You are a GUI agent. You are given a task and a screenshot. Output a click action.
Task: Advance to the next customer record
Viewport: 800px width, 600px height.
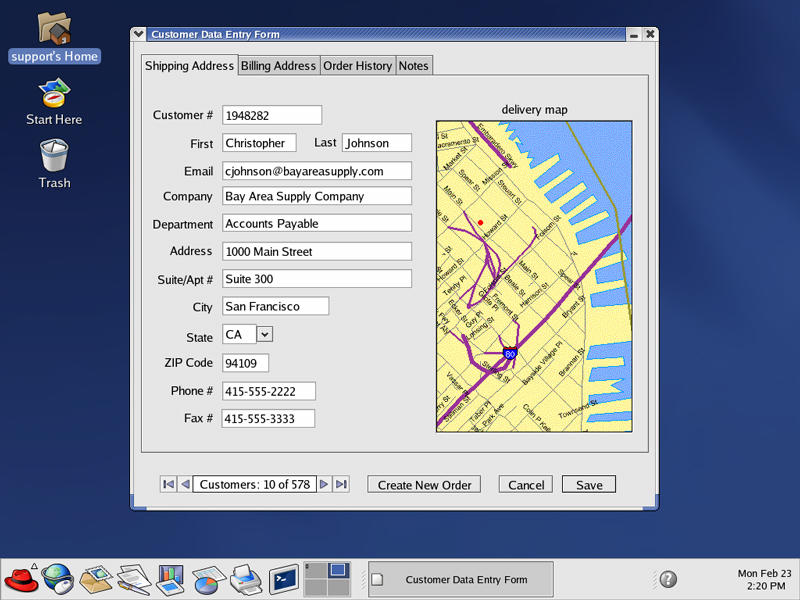pos(324,484)
